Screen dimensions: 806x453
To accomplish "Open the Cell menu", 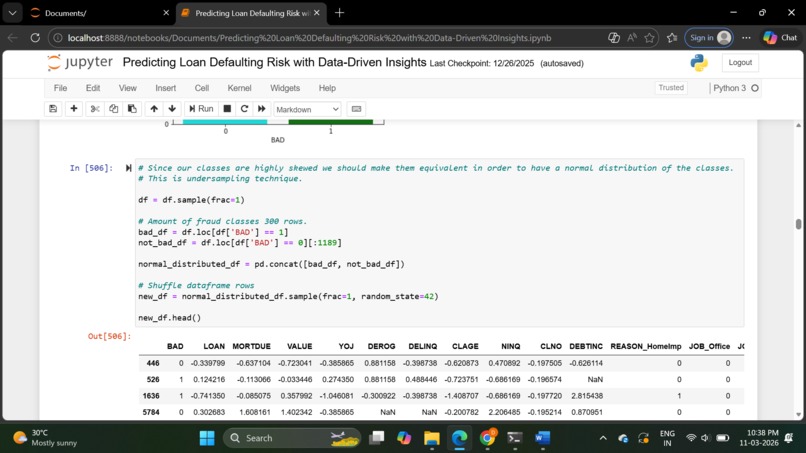I will pos(202,88).
